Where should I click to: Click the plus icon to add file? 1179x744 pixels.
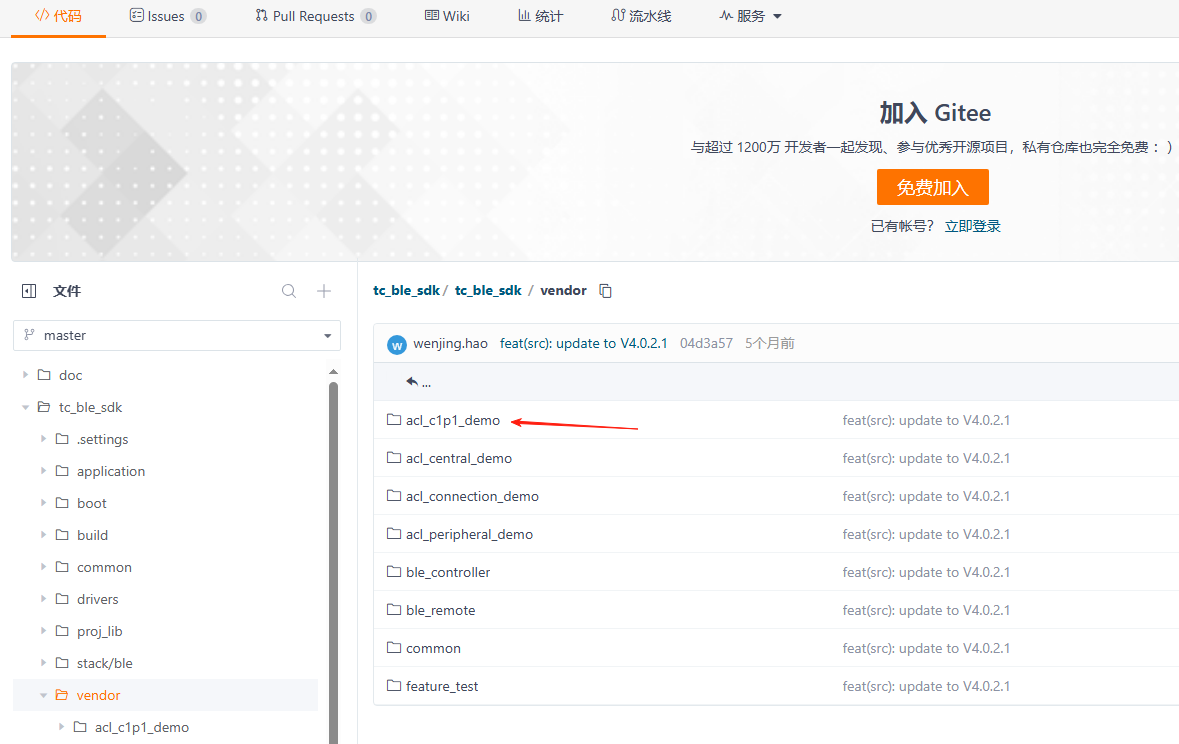click(x=324, y=291)
